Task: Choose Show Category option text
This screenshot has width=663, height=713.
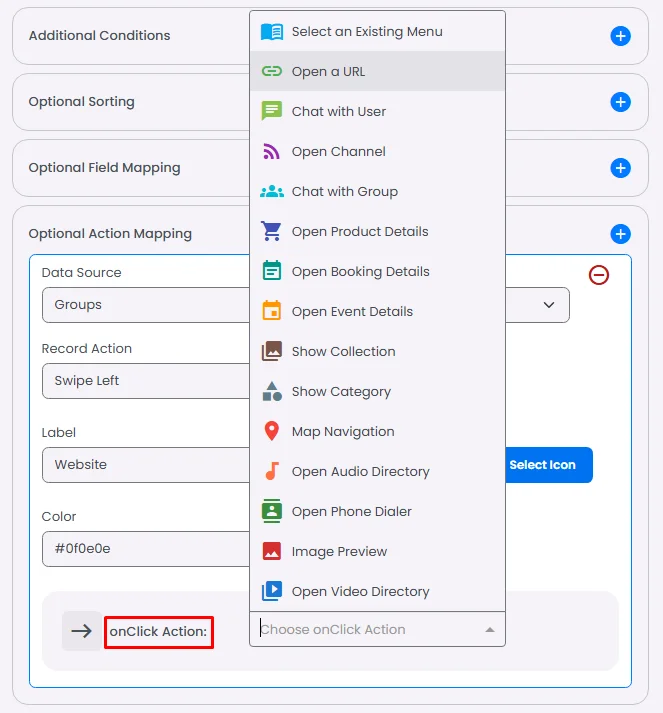Action: coord(342,392)
